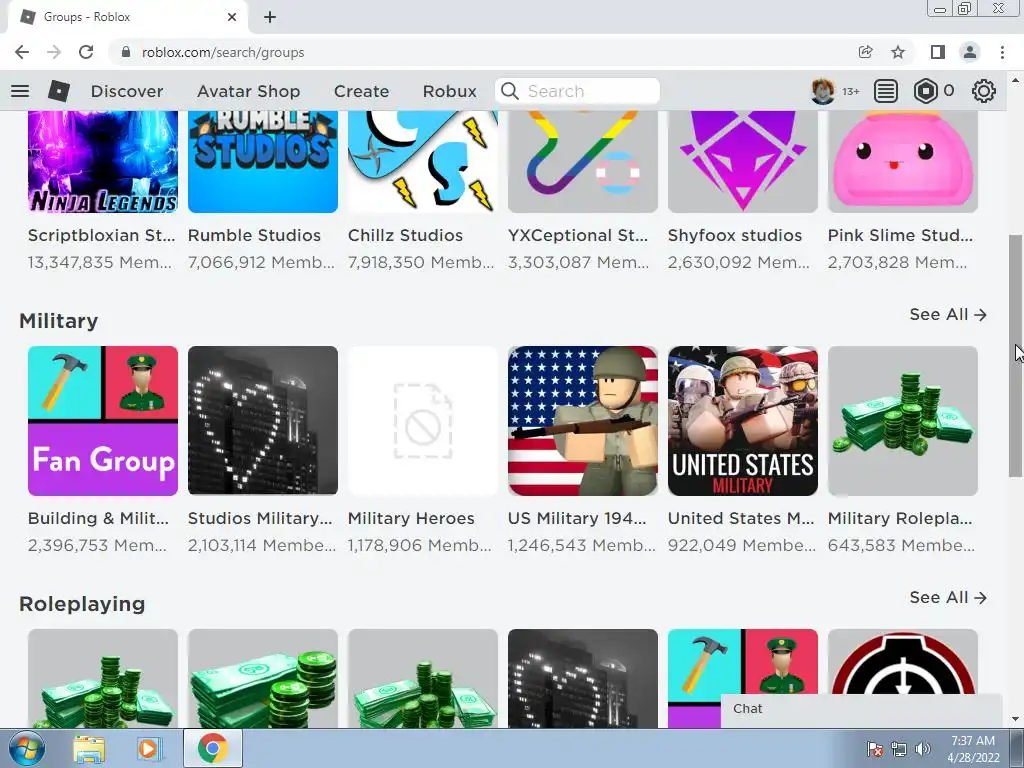Open the purple fox Shyfoox thumbnail
Image resolution: width=1024 pixels, height=768 pixels.
pyautogui.click(x=743, y=161)
